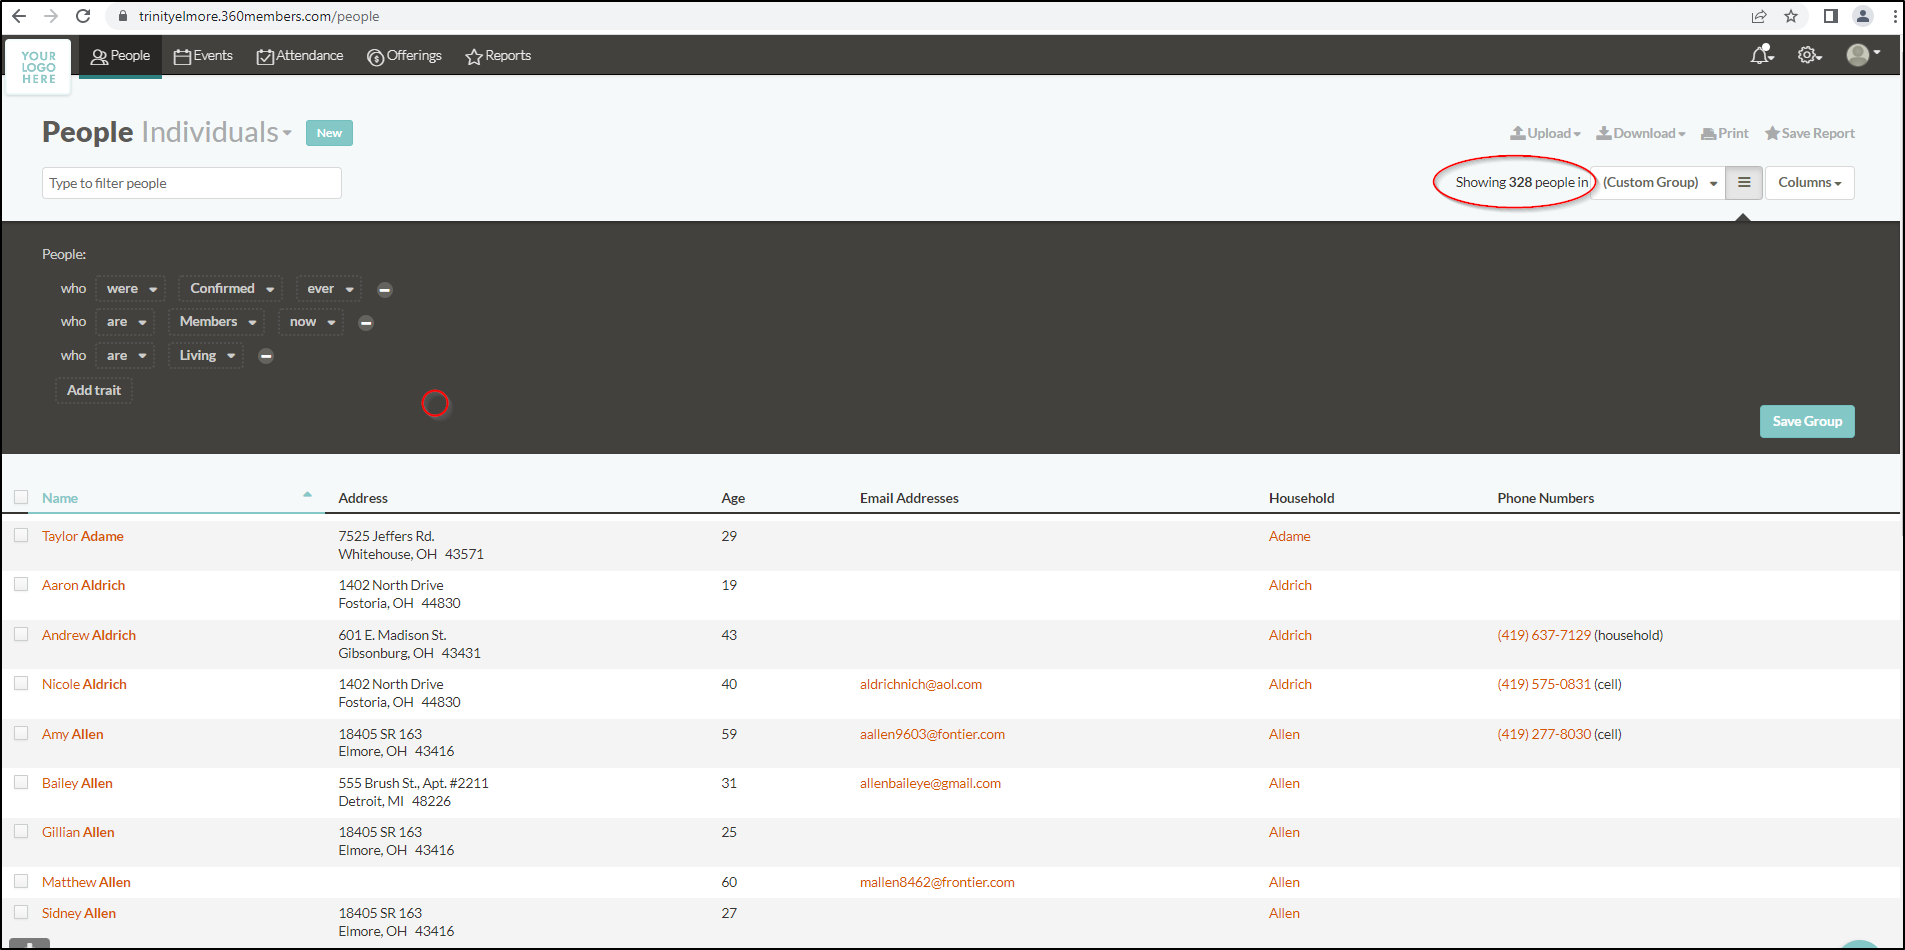Open the Living trait dropdown
Image resolution: width=1905 pixels, height=950 pixels.
[206, 356]
